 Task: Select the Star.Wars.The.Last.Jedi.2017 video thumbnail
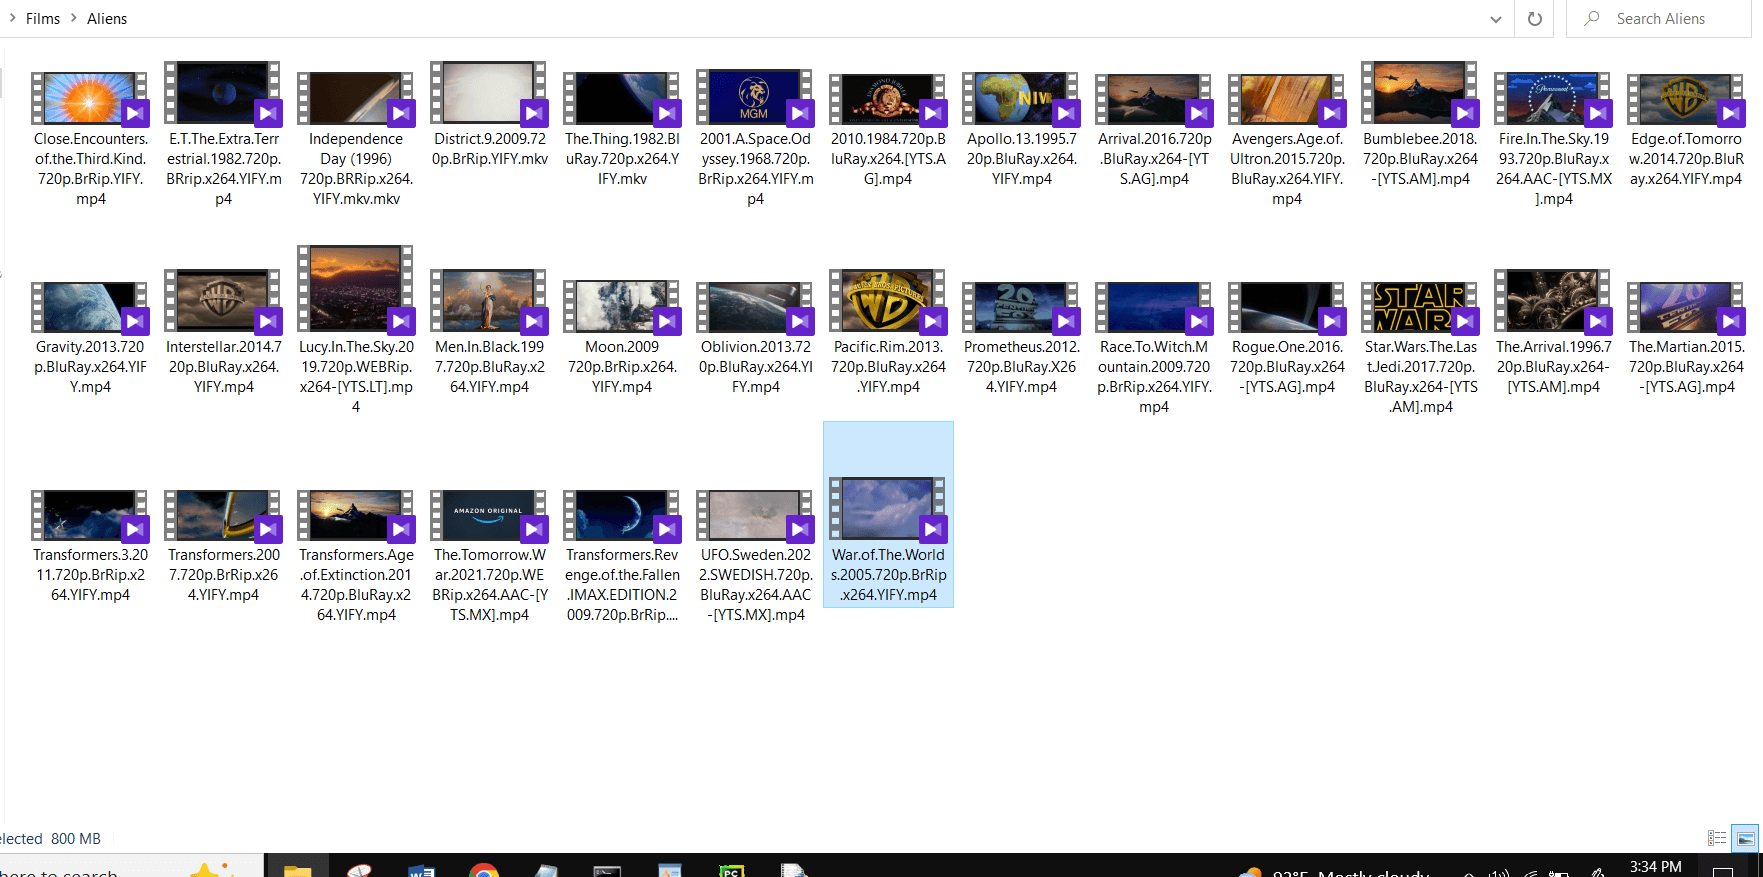click(1420, 307)
